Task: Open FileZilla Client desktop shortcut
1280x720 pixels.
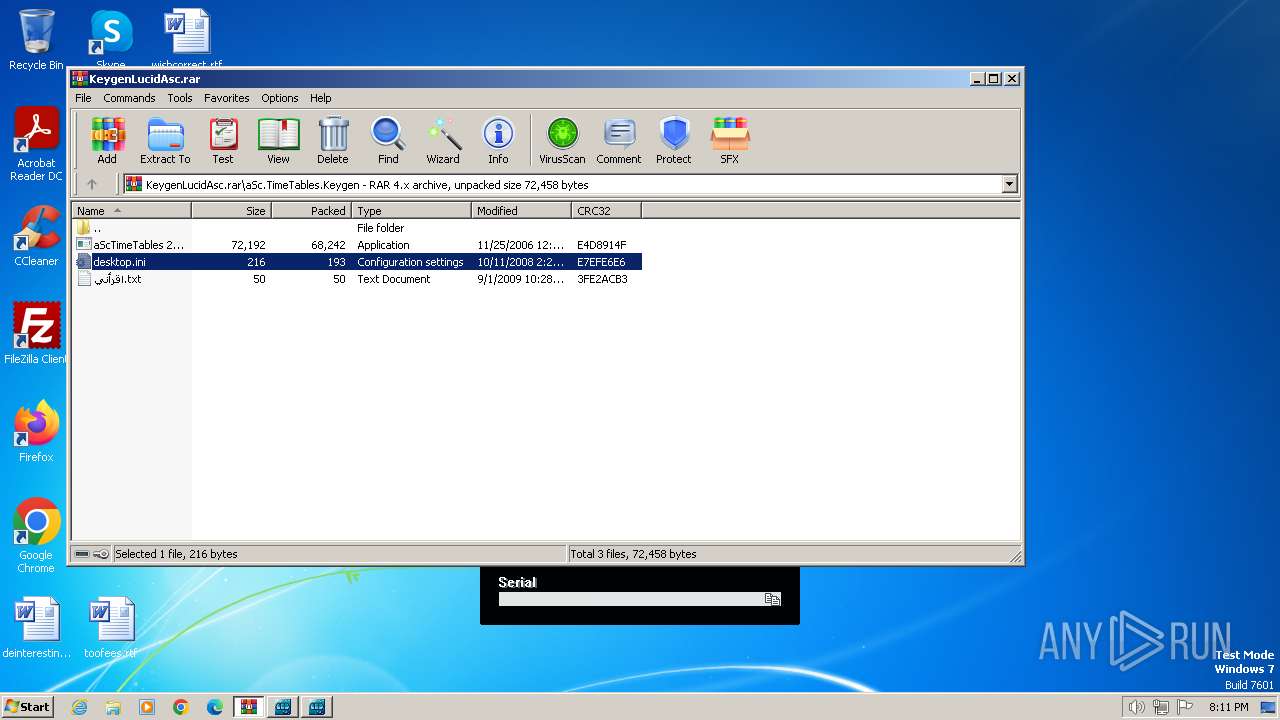Action: coord(36,334)
